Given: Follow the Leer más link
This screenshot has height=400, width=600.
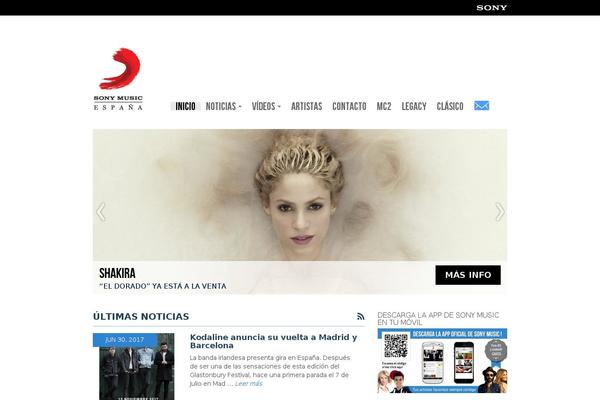Looking at the screenshot, I should tap(248, 384).
